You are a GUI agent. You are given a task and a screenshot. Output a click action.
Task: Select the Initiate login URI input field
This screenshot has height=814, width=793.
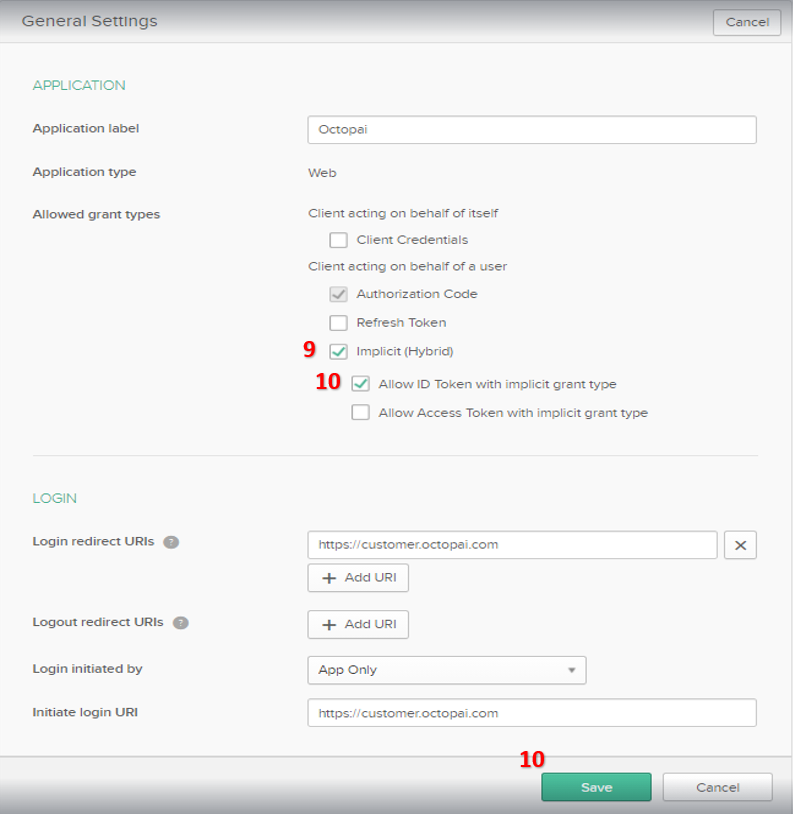coord(531,713)
